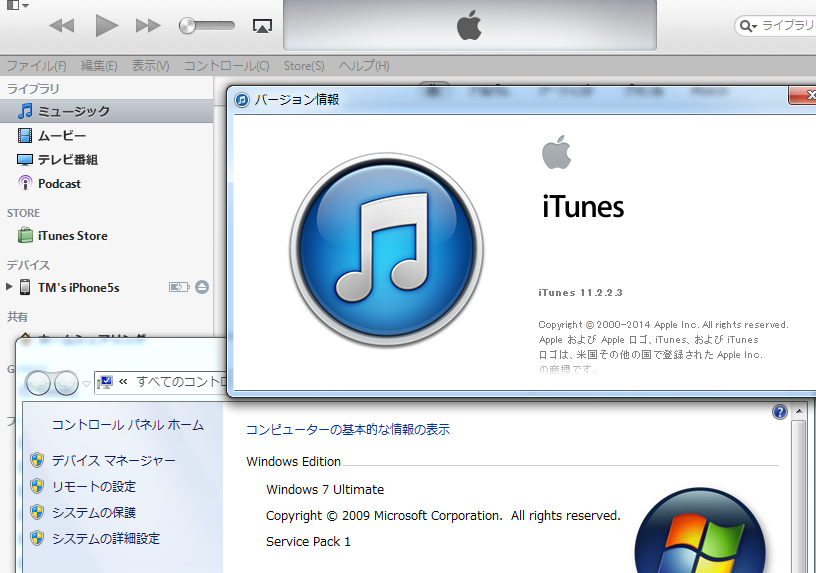Expand the address bar « chevron
The height and width of the screenshot is (573, 816).
pyautogui.click(x=123, y=381)
